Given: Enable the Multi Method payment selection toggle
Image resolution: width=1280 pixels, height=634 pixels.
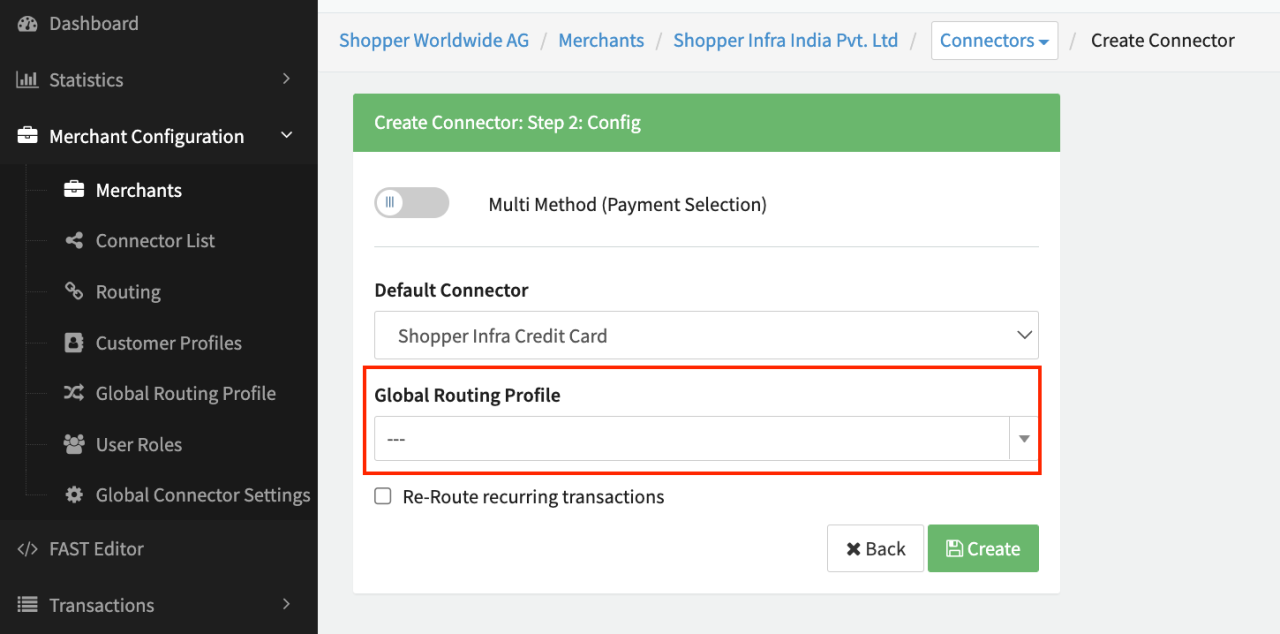Looking at the screenshot, I should click(x=411, y=203).
